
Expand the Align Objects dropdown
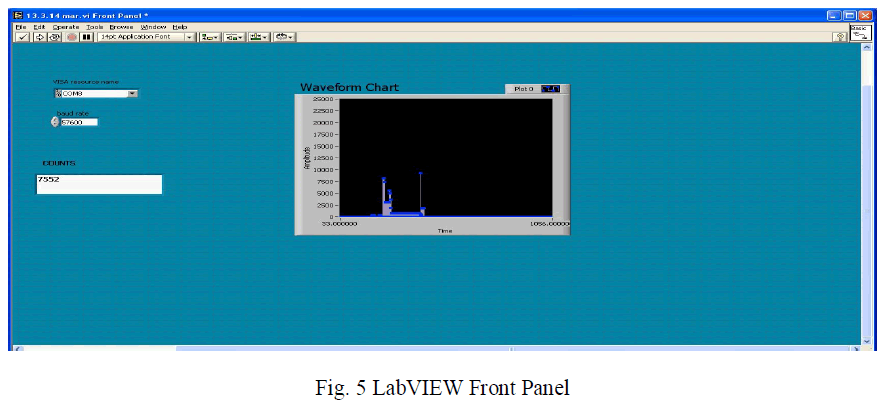pyautogui.click(x=209, y=37)
